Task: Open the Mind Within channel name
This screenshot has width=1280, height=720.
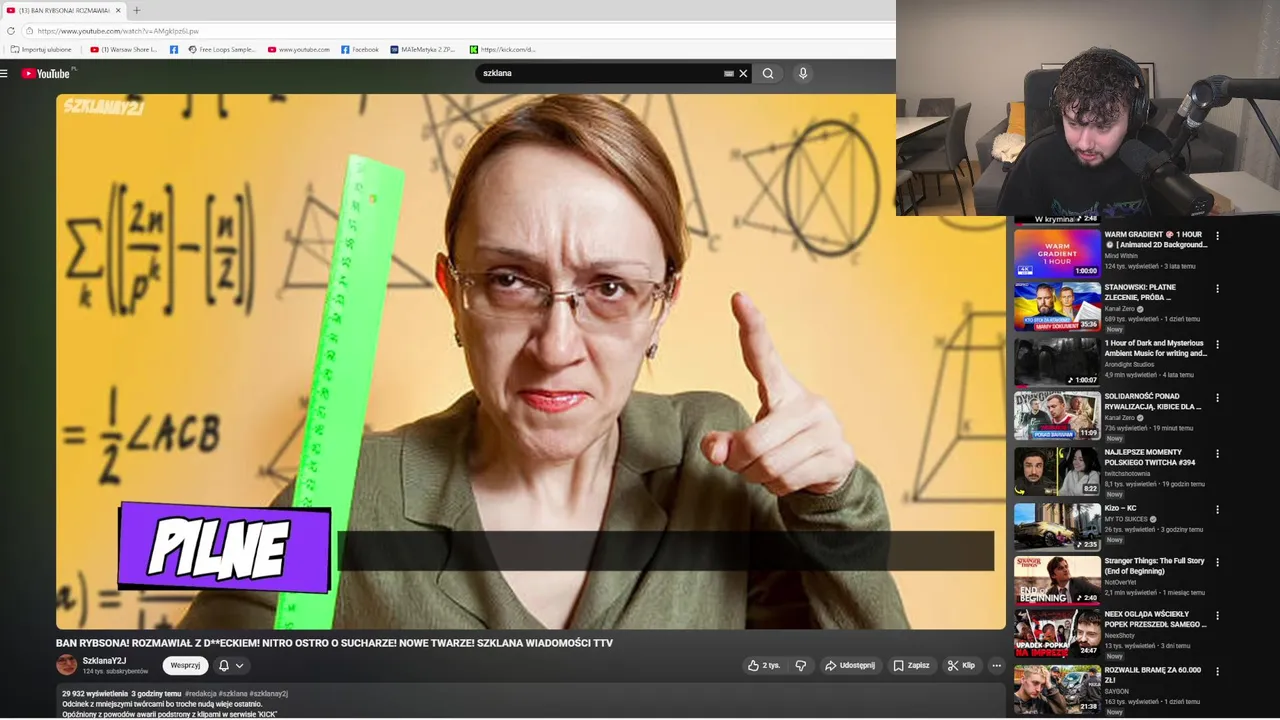Action: click(1121, 256)
